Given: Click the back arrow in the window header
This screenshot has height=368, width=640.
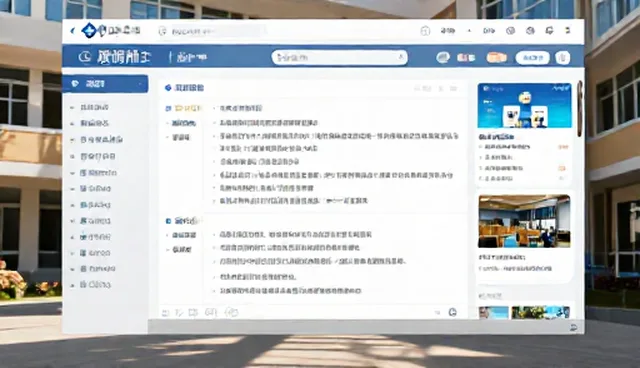Looking at the screenshot, I should (x=73, y=31).
